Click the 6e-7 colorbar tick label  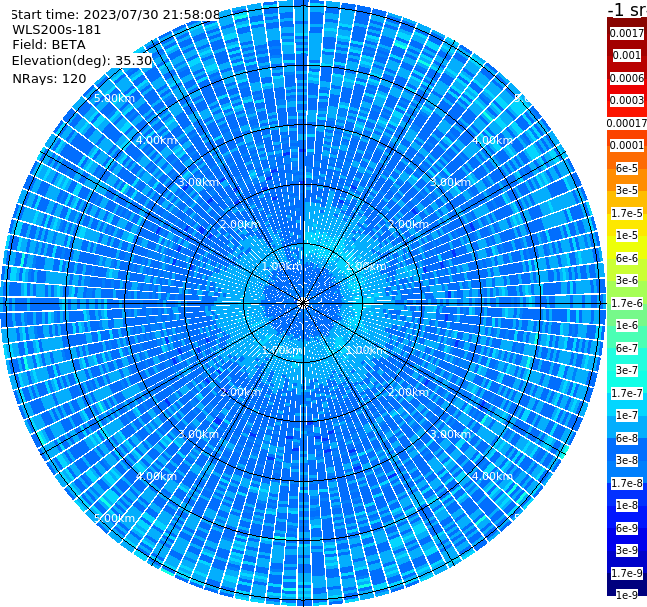tap(627, 348)
